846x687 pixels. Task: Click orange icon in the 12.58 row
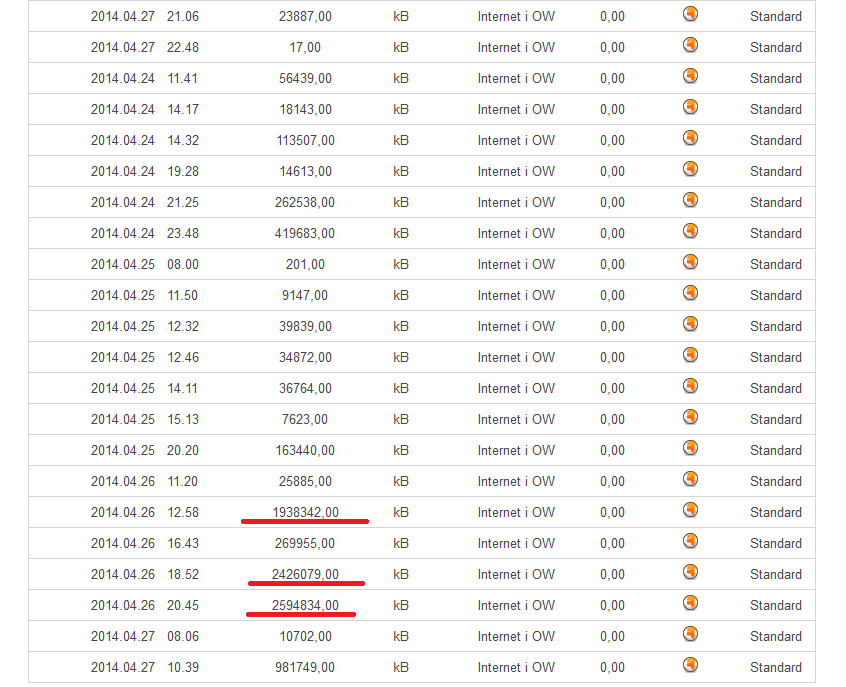coord(690,510)
